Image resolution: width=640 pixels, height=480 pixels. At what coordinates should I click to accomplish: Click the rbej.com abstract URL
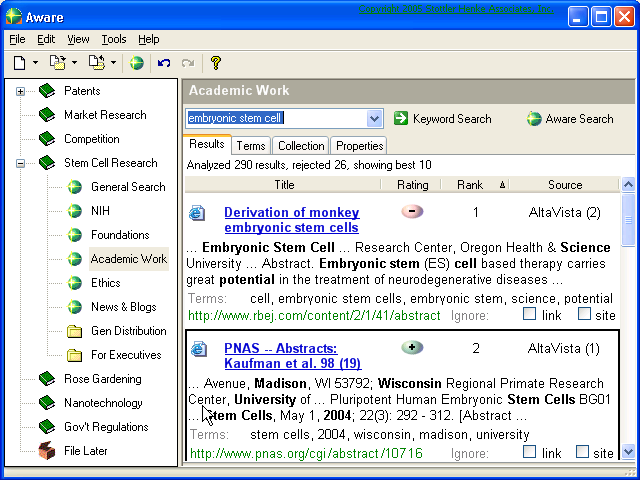pyautogui.click(x=314, y=316)
